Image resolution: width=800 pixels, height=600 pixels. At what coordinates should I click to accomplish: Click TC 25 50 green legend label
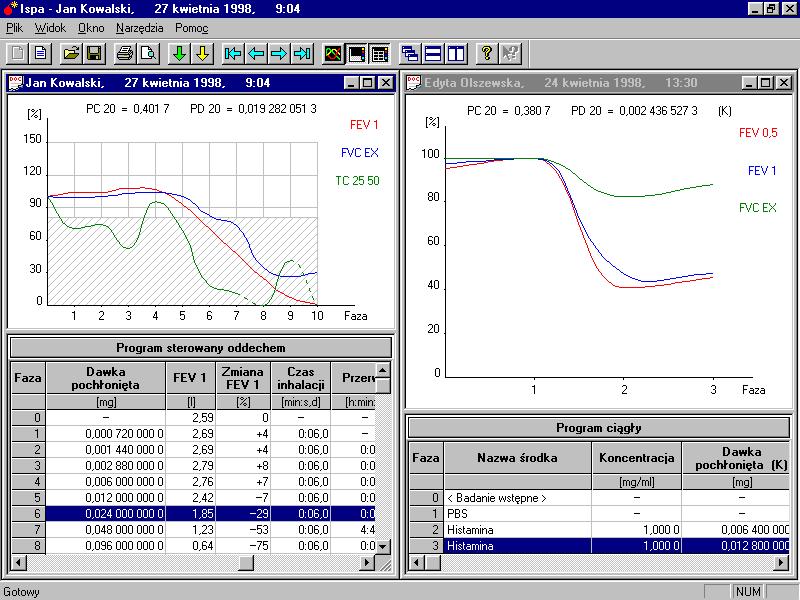coord(357,181)
